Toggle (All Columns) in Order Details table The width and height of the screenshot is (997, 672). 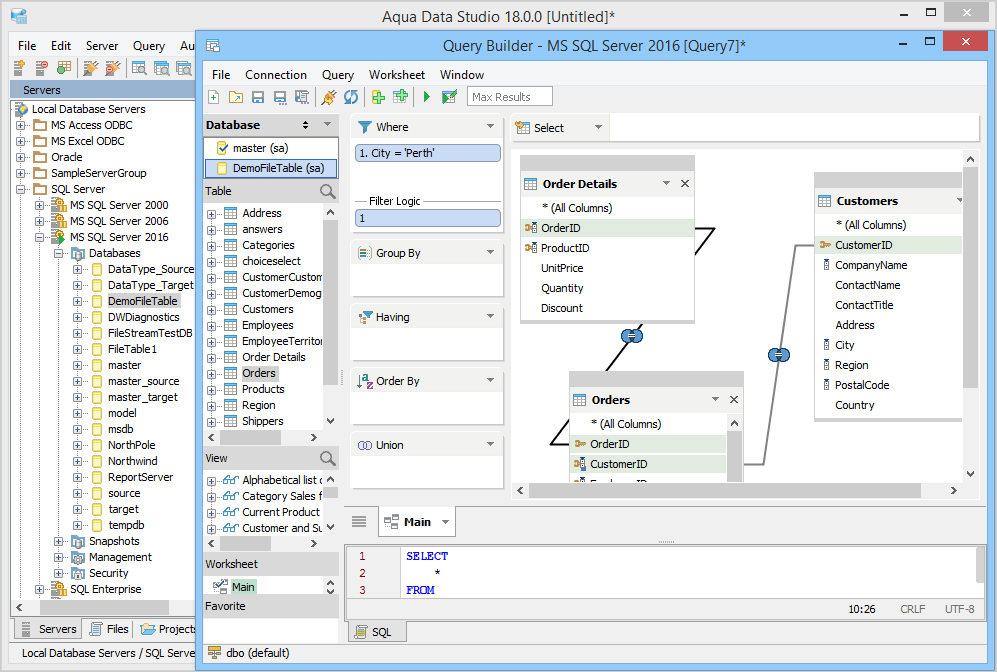[x=607, y=208]
